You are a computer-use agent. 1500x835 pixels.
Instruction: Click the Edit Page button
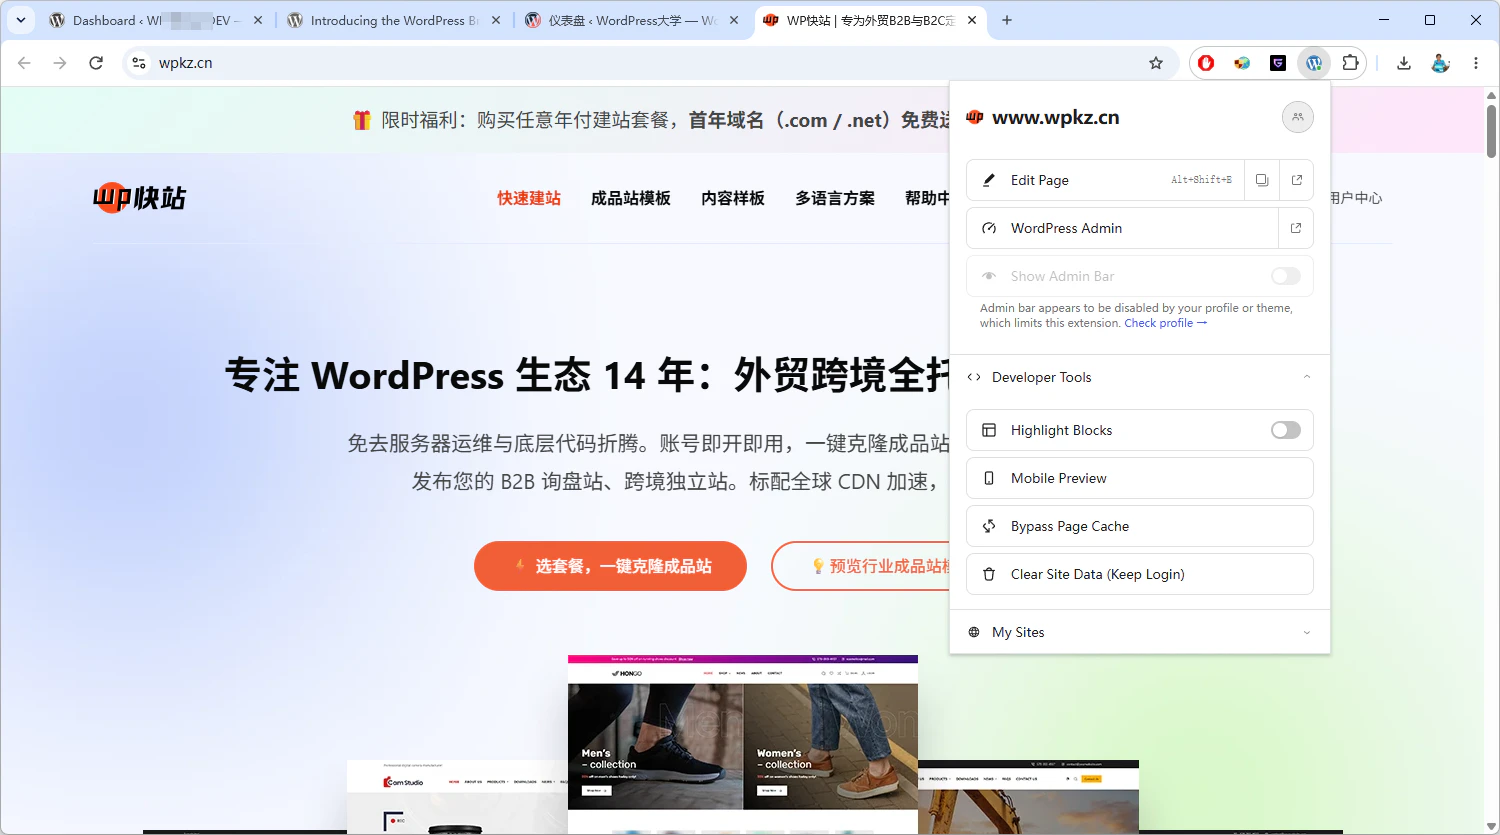point(1105,180)
